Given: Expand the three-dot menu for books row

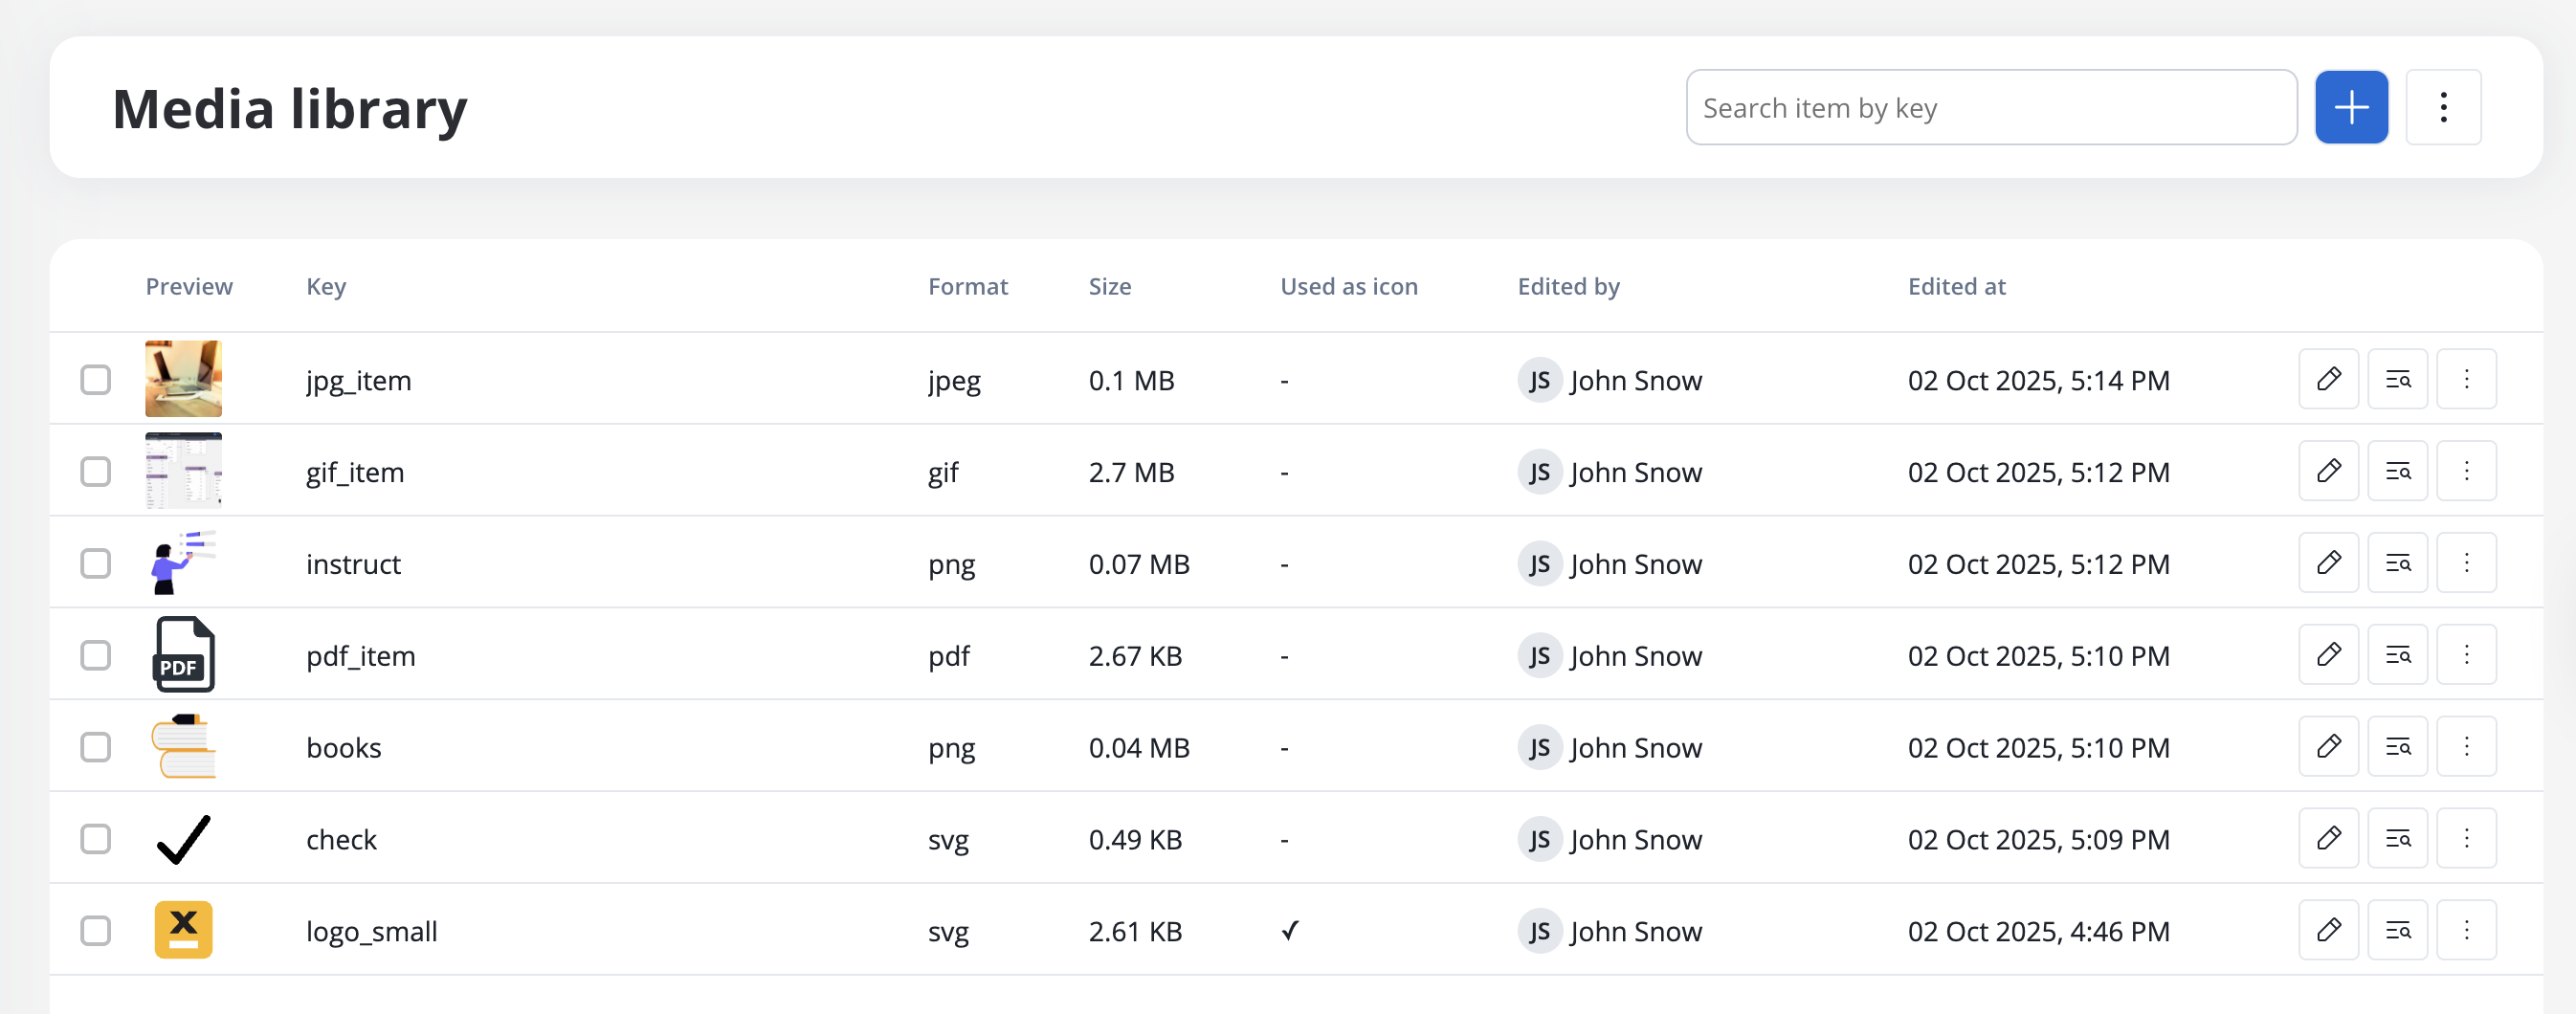Looking at the screenshot, I should (x=2466, y=747).
